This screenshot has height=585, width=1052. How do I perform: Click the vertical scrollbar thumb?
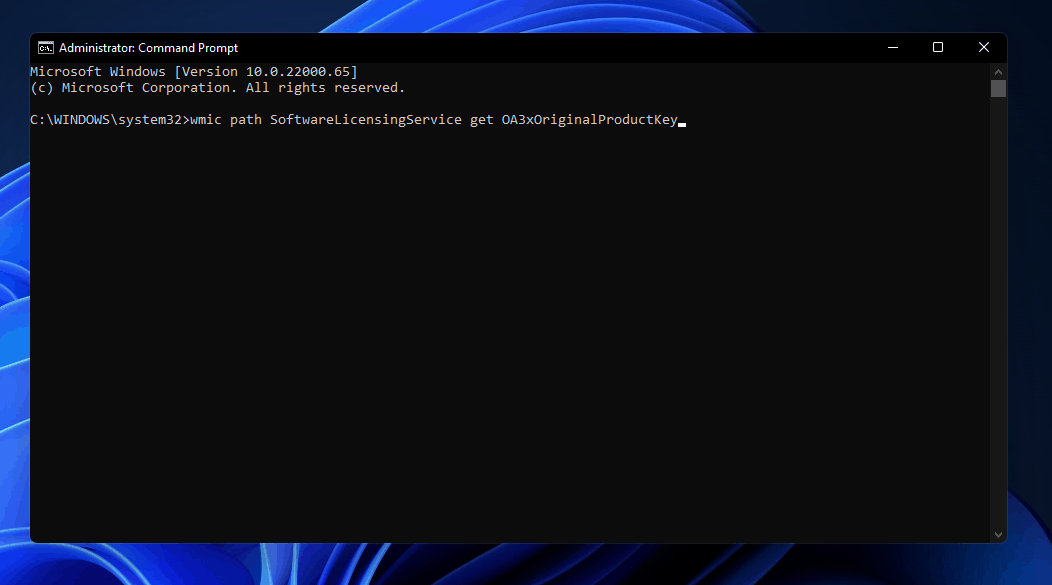coord(998,89)
